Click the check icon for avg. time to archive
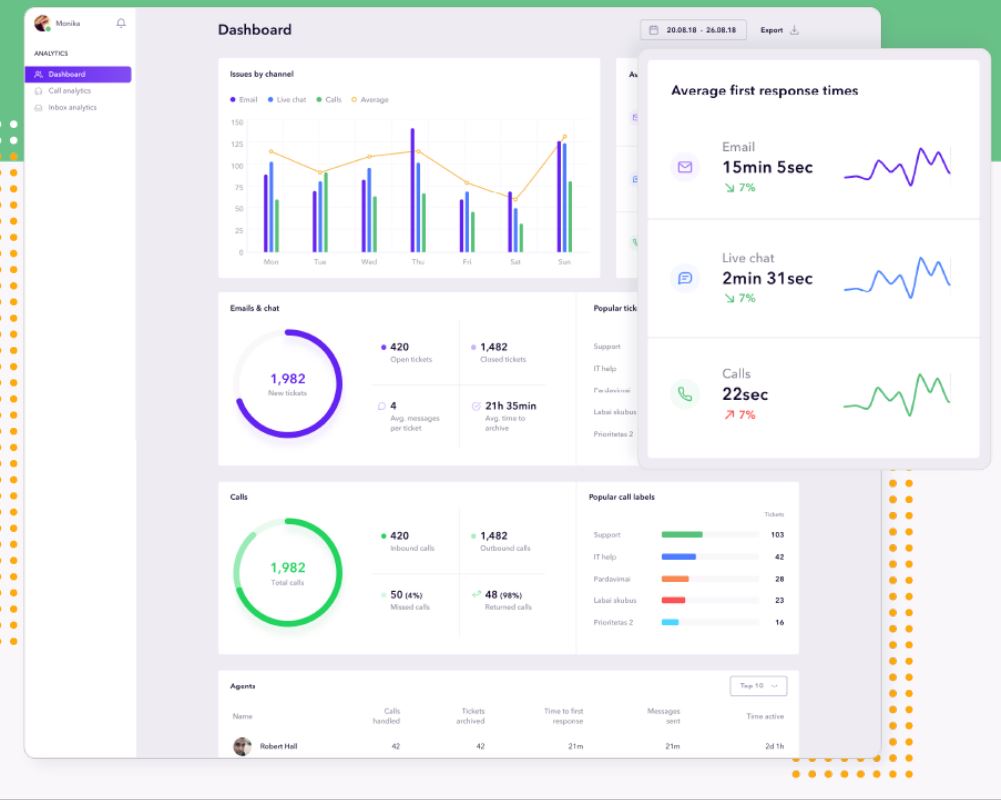The image size is (1001, 800). coord(476,406)
